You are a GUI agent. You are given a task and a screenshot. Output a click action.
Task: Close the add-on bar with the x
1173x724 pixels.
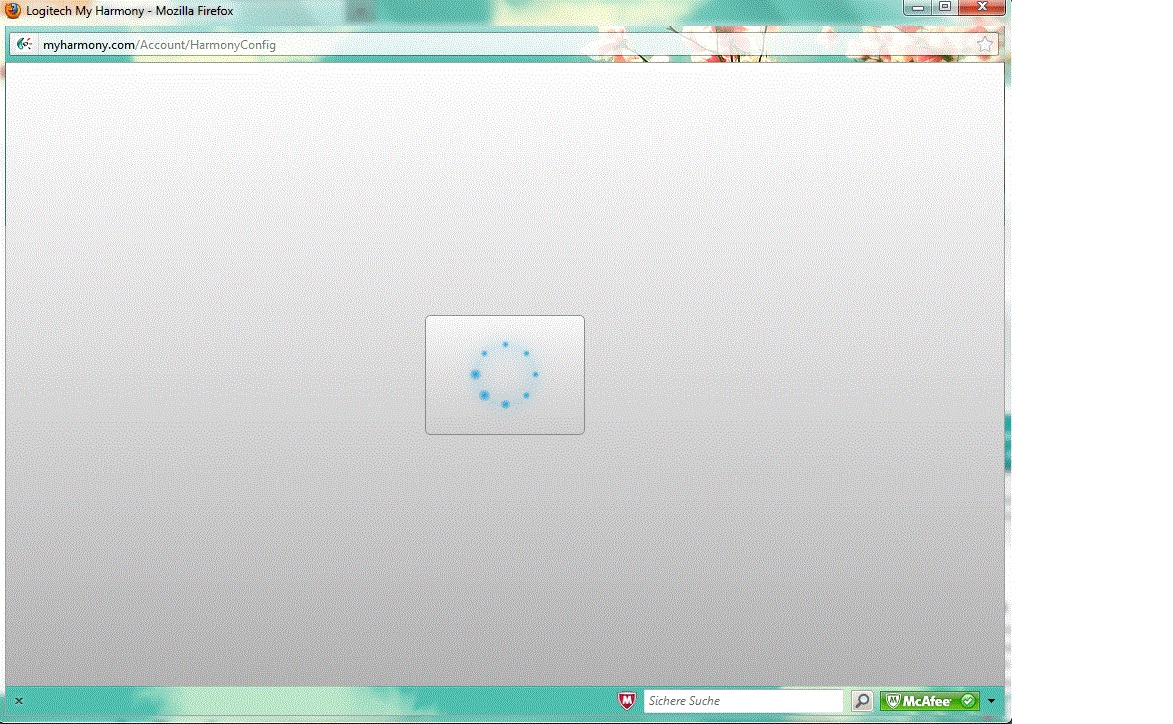[19, 701]
